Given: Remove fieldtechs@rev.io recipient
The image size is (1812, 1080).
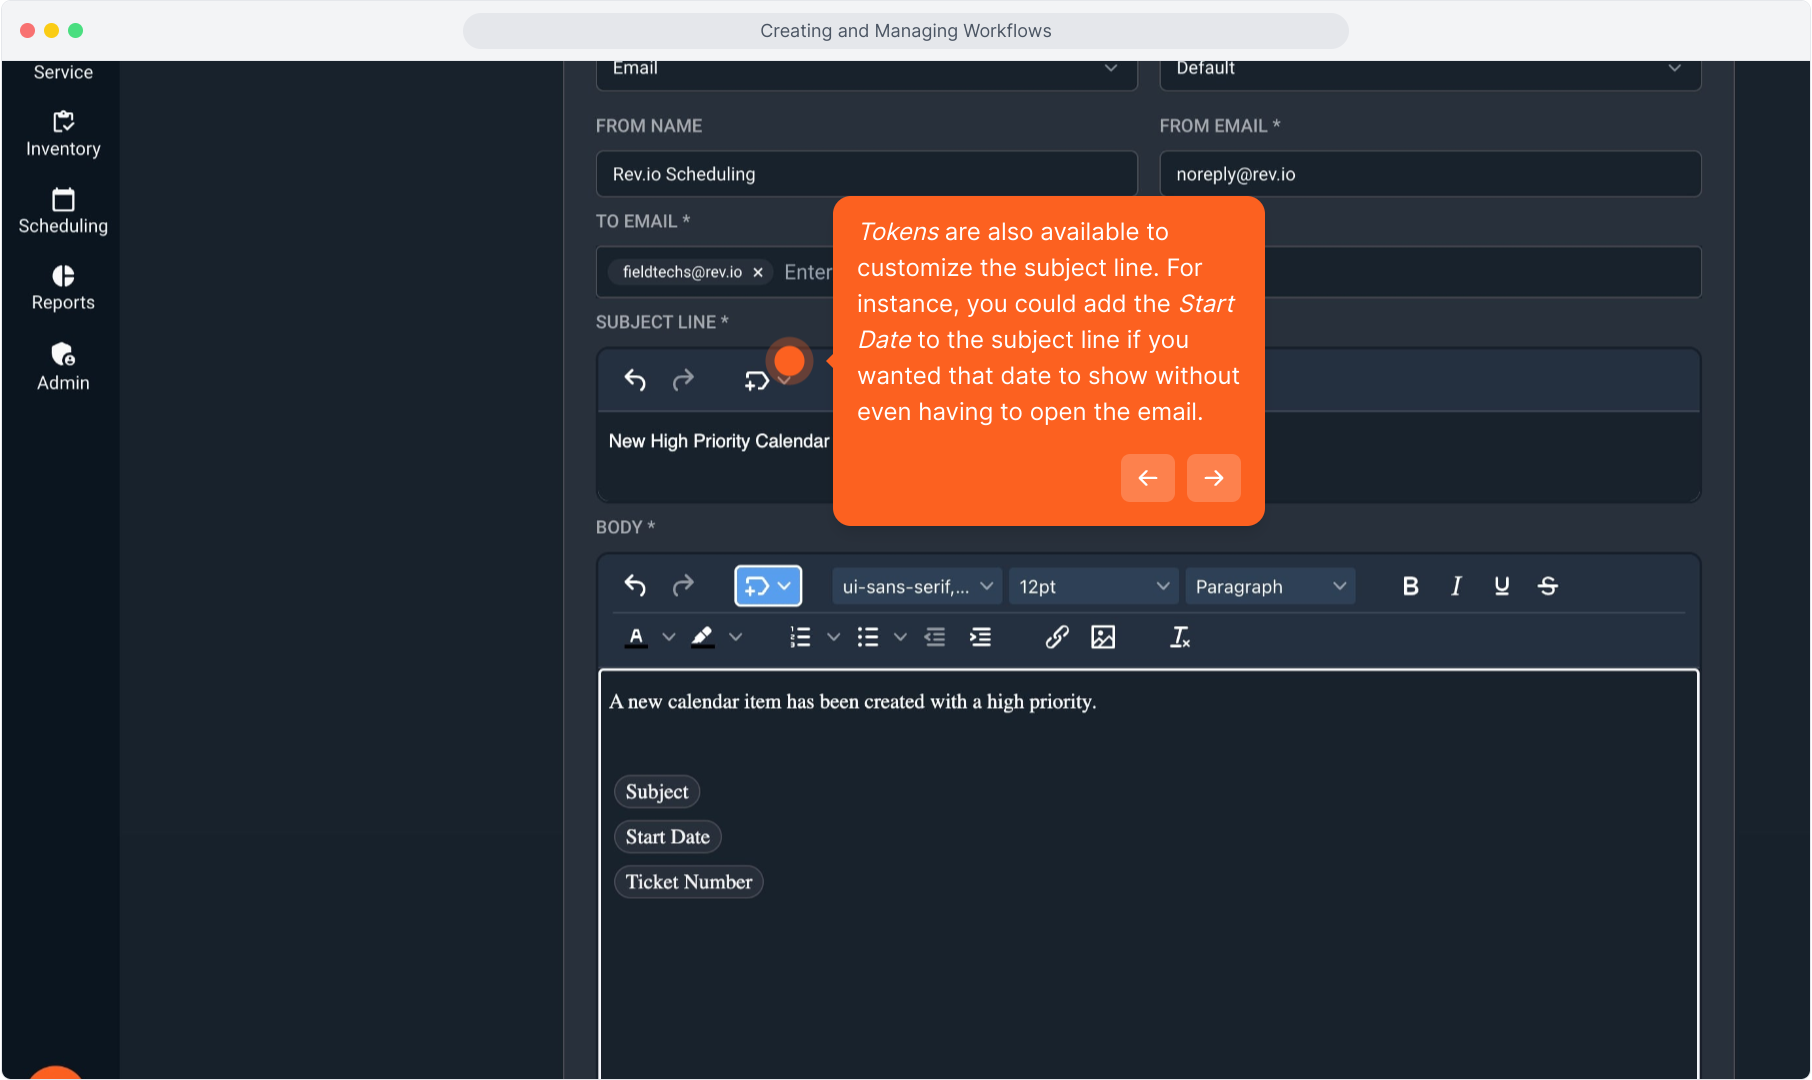Looking at the screenshot, I should coord(758,272).
